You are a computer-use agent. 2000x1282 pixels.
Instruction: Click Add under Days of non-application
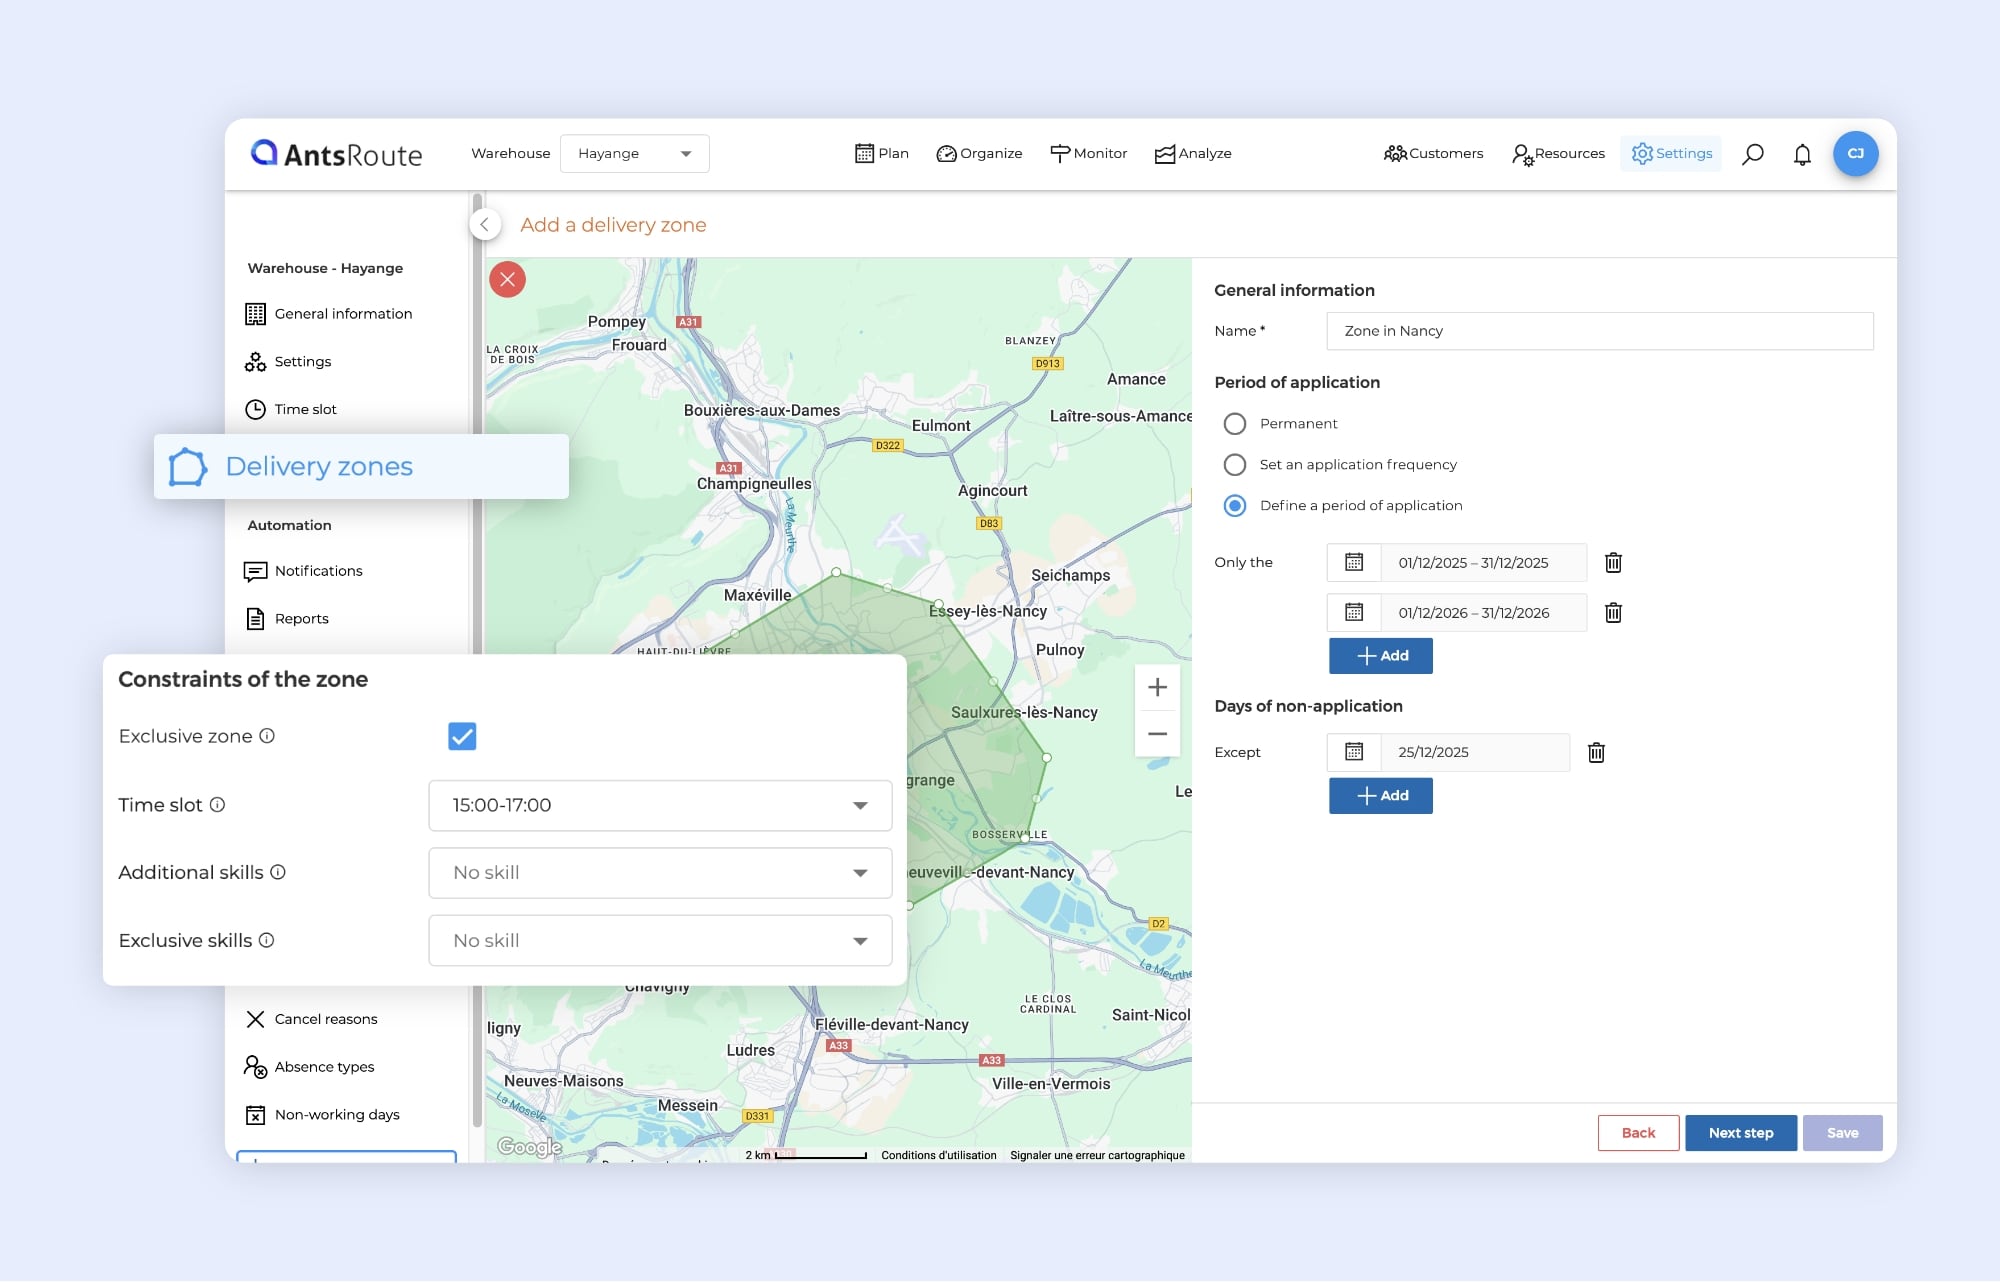tap(1381, 796)
